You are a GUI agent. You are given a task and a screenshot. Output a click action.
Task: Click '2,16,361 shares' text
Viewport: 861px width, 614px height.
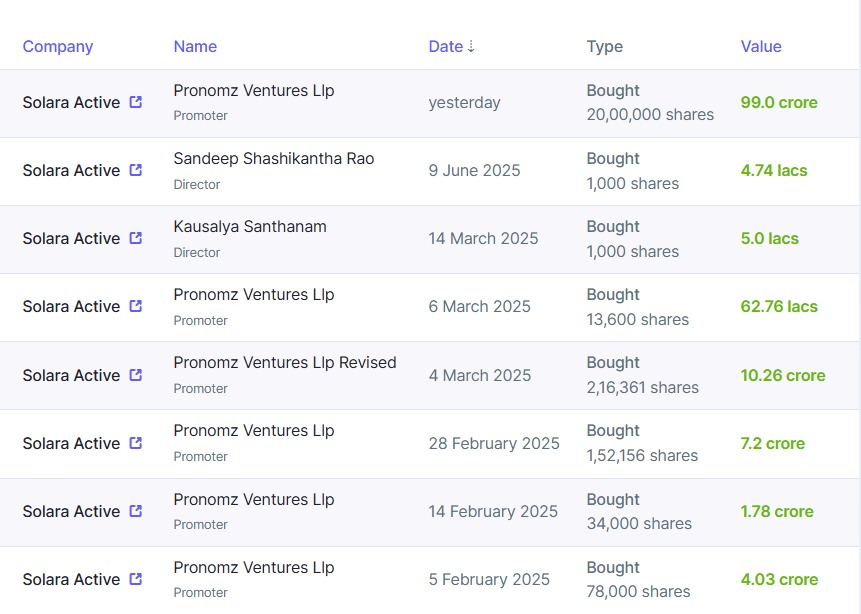coord(642,388)
